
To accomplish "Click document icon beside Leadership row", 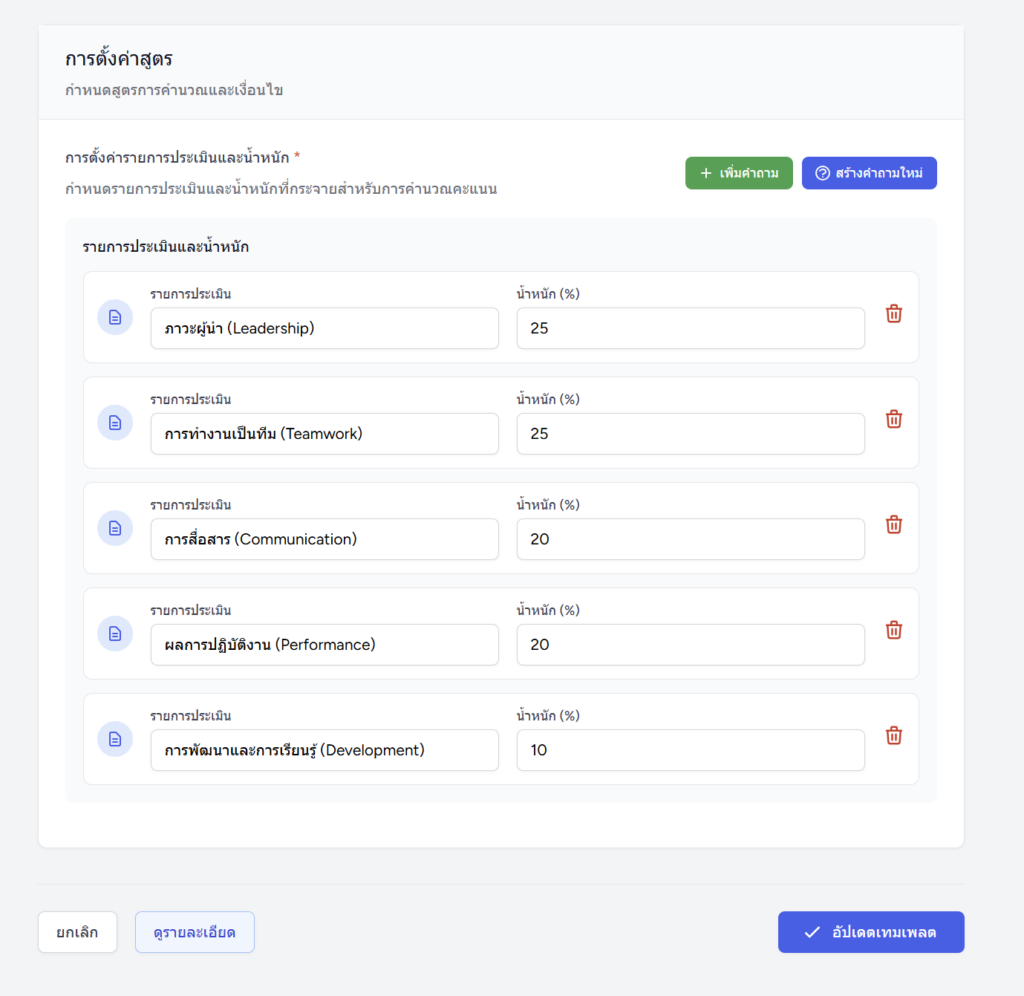I will [115, 317].
